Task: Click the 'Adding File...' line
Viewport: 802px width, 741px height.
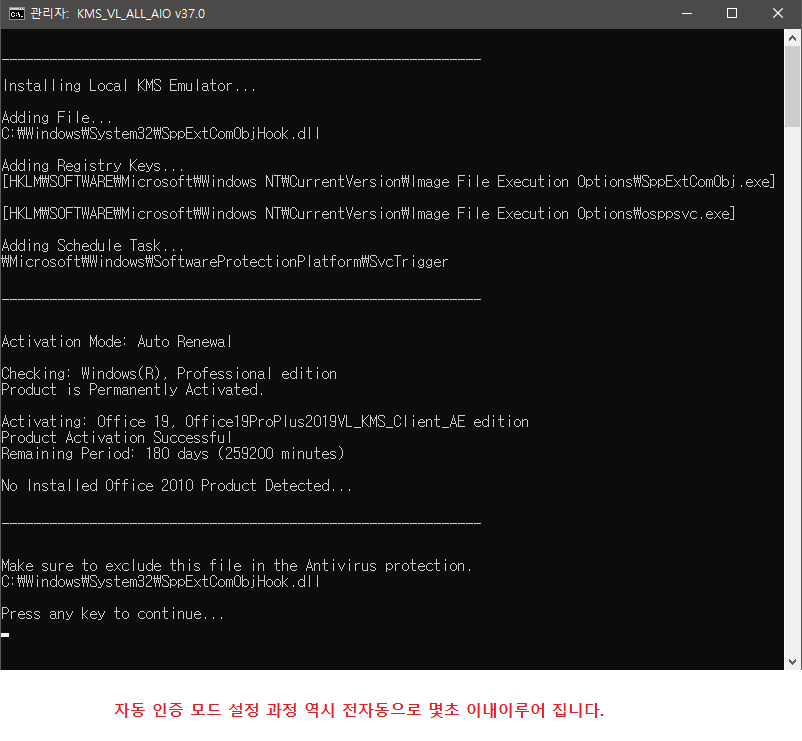Action: click(x=57, y=118)
